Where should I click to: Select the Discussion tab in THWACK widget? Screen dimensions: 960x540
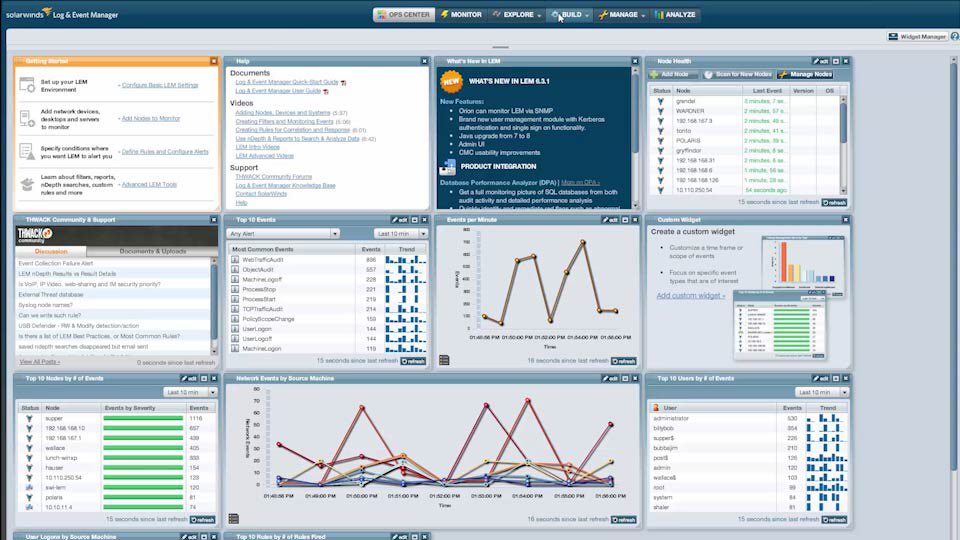(x=51, y=251)
